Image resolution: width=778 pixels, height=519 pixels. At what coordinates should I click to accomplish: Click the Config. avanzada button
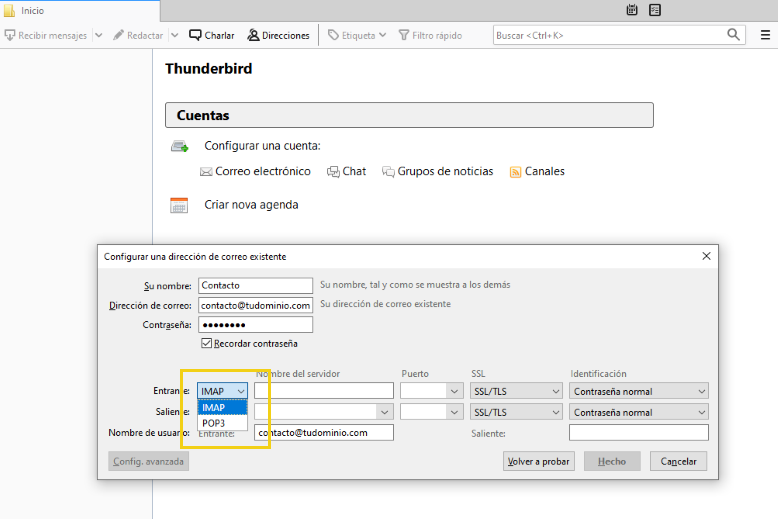point(148,461)
